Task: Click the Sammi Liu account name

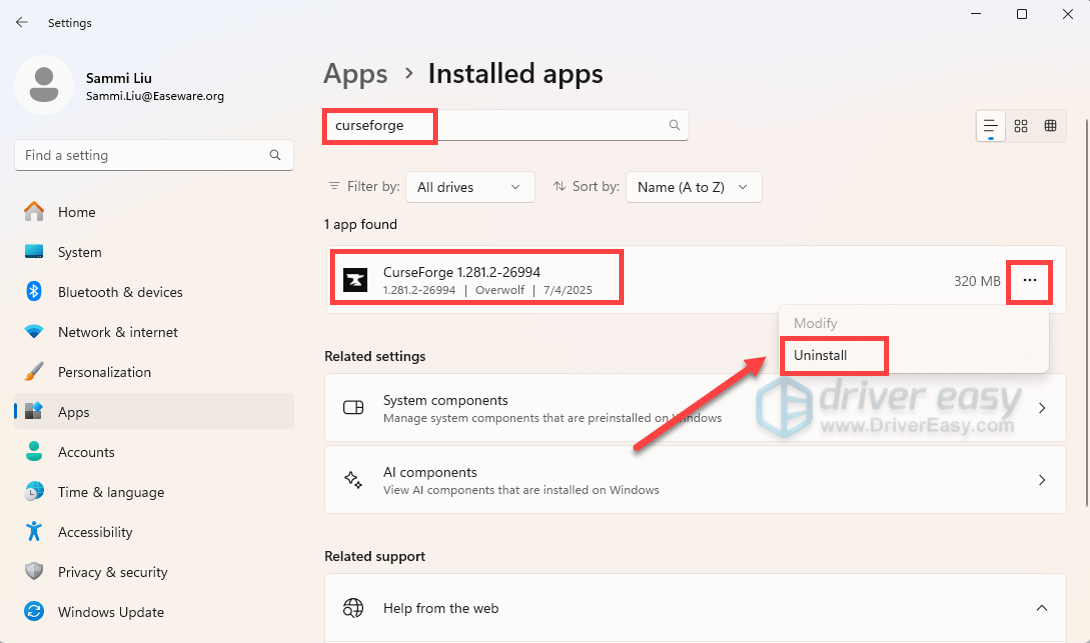Action: (x=119, y=78)
